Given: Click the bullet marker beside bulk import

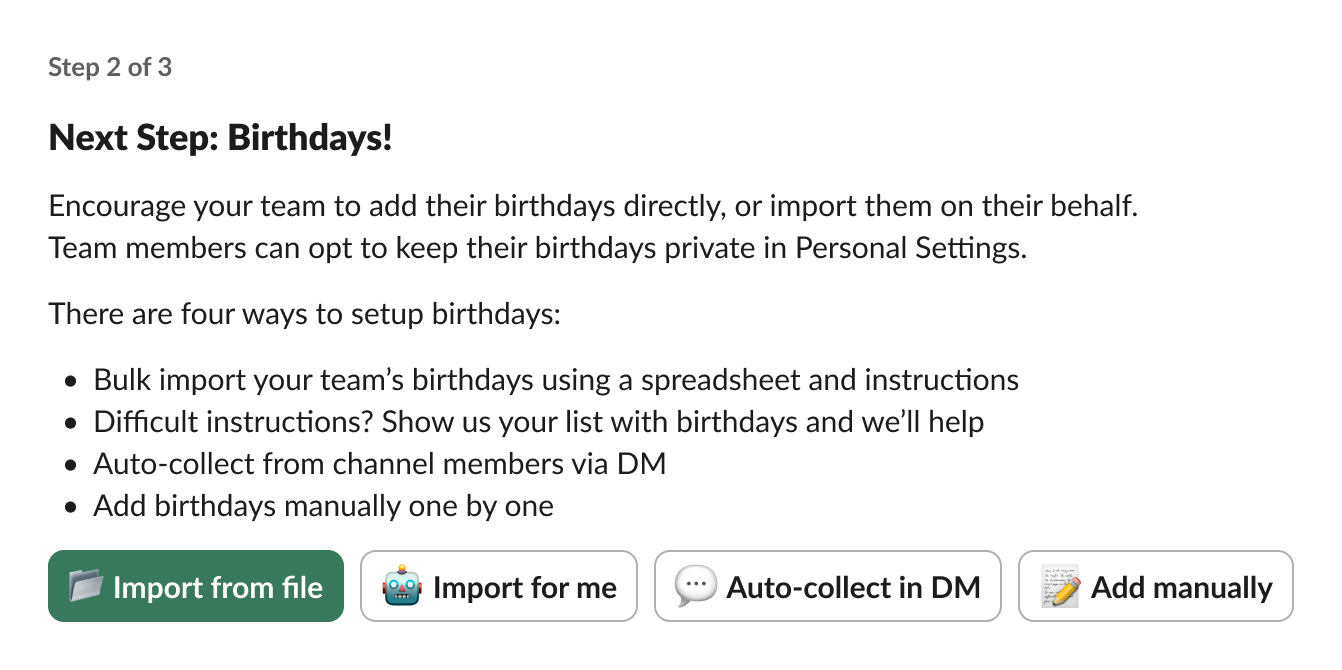Looking at the screenshot, I should click(x=70, y=380).
